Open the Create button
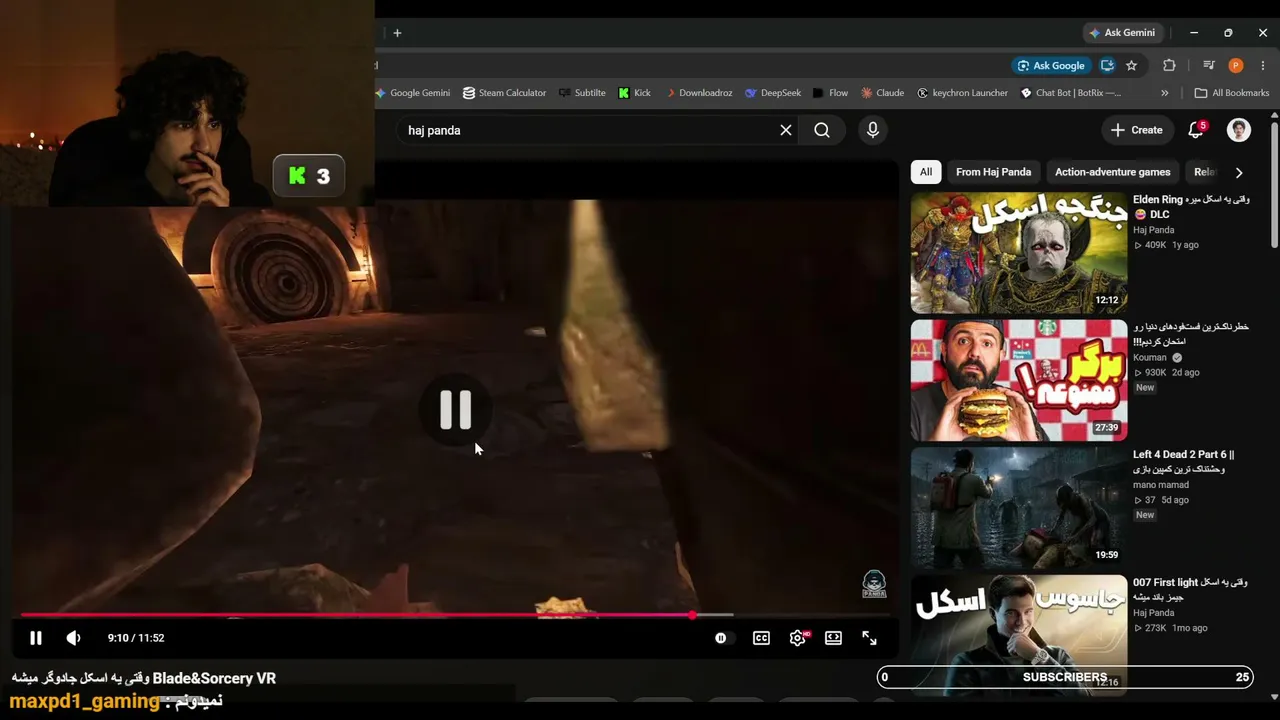This screenshot has width=1280, height=720. pos(1137,130)
